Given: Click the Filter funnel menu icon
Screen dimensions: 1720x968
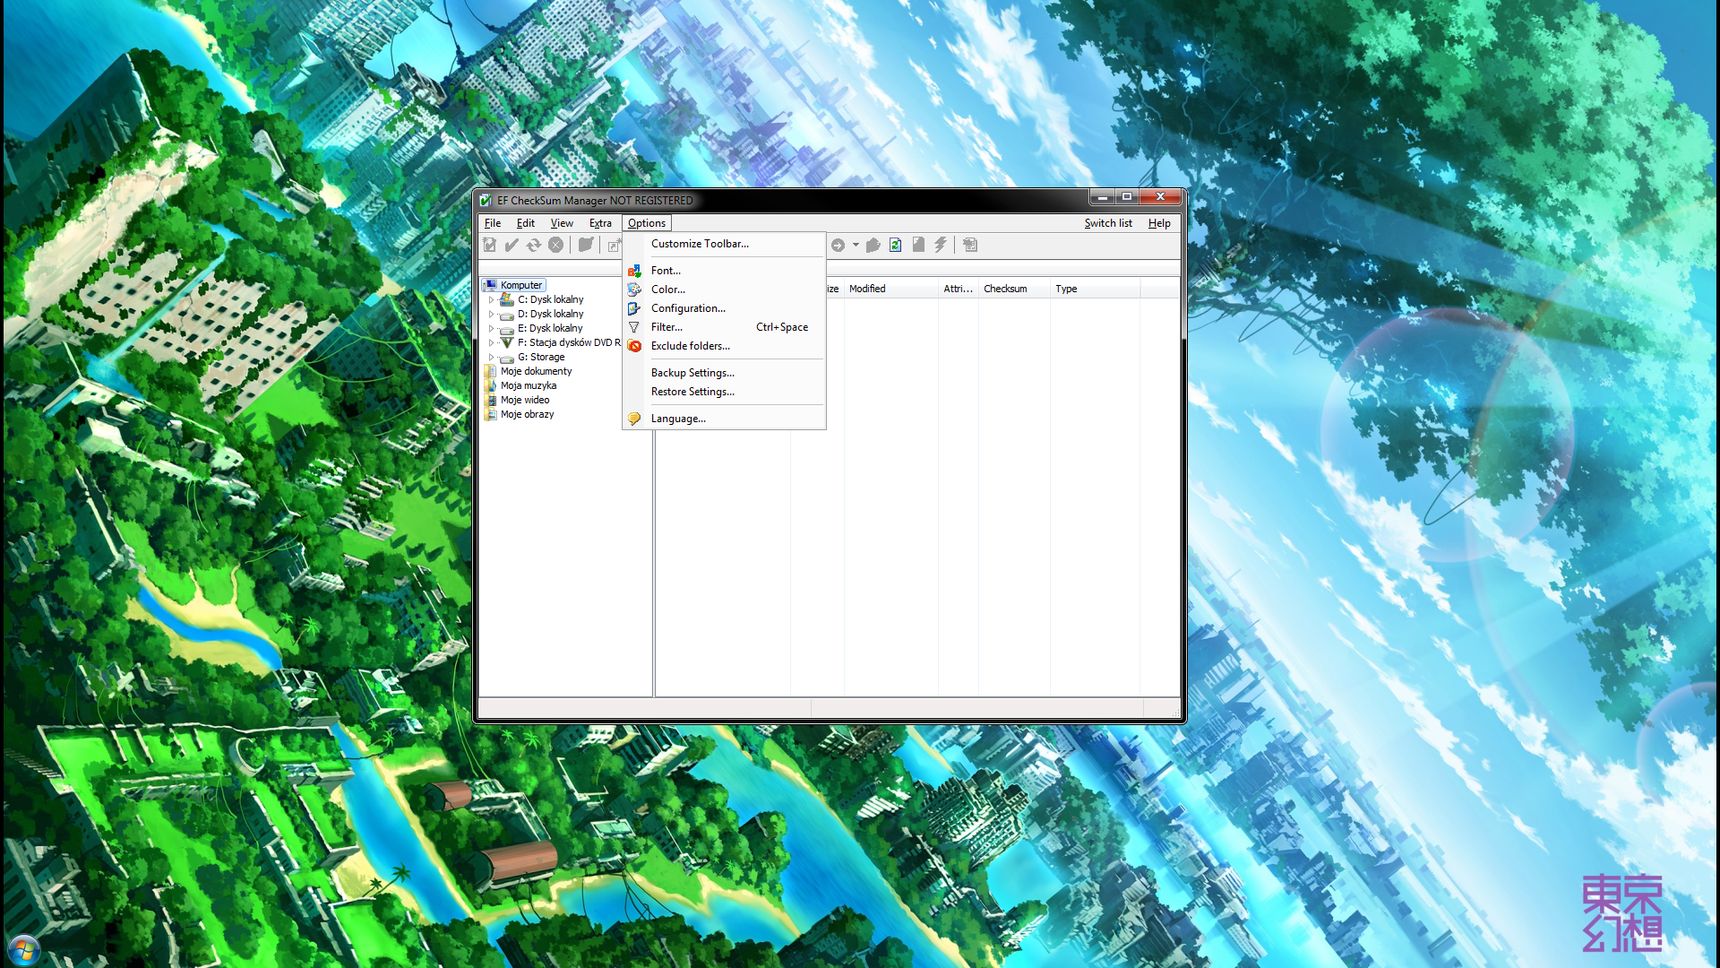Looking at the screenshot, I should (634, 327).
